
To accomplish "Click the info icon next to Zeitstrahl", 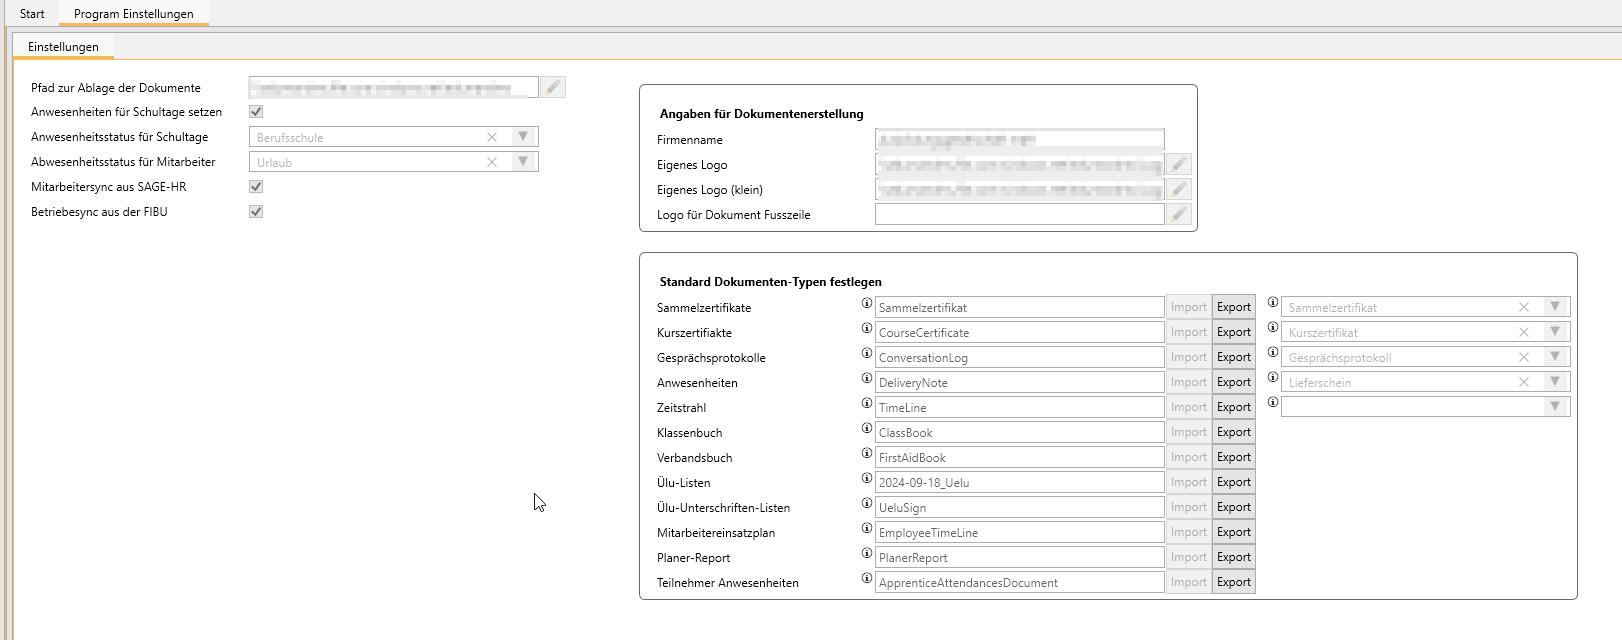I will point(867,403).
